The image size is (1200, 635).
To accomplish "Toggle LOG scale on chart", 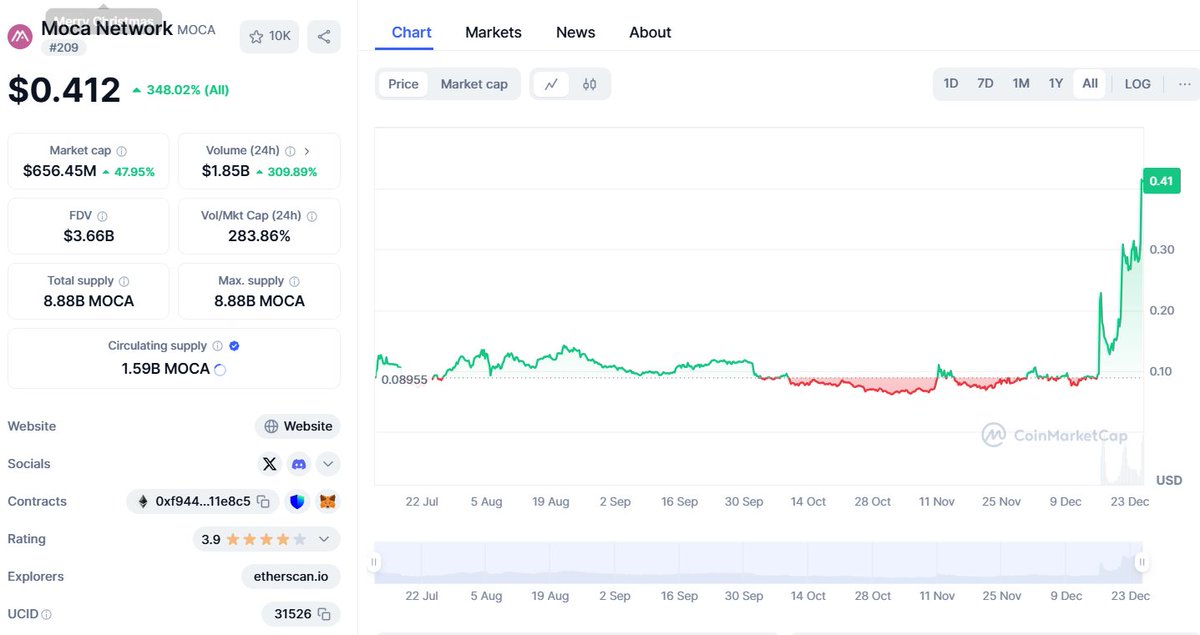I will tap(1138, 84).
